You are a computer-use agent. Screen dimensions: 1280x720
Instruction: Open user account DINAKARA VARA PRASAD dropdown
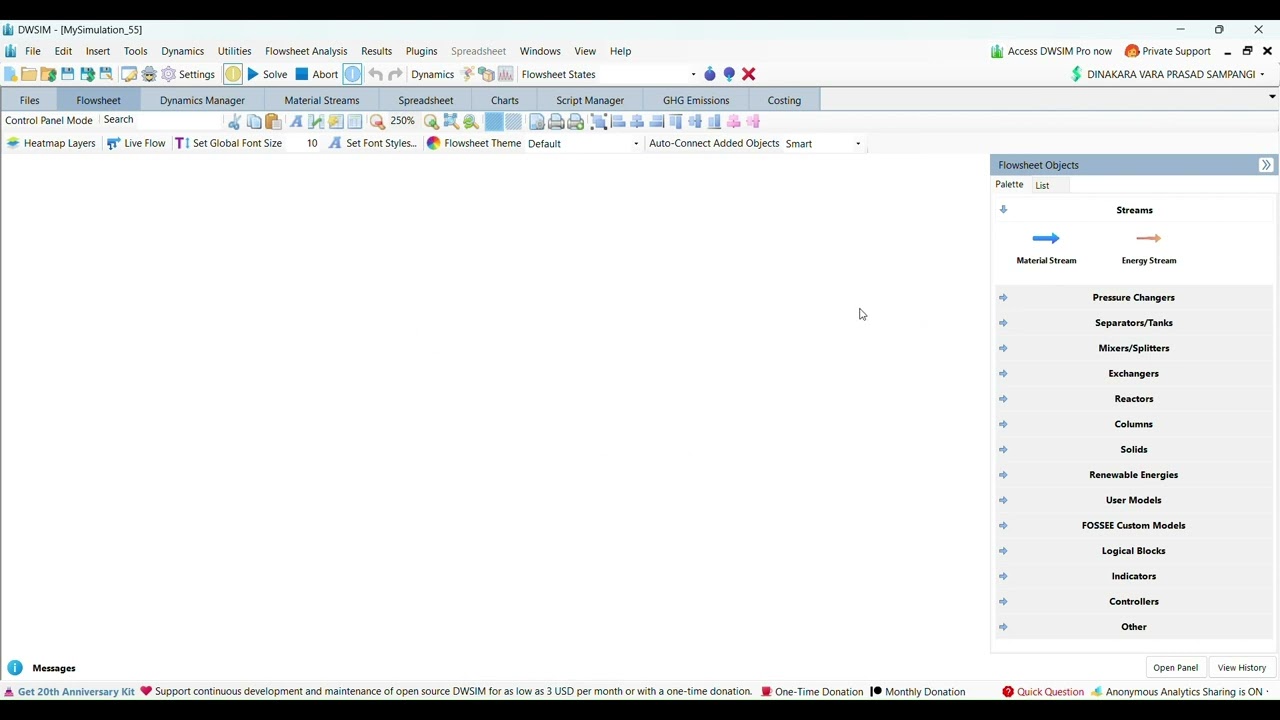coord(1168,74)
